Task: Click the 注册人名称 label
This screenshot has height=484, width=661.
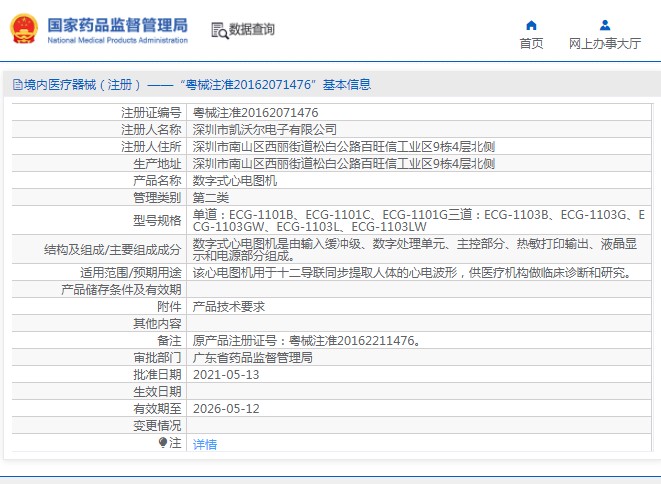Action: click(x=151, y=129)
